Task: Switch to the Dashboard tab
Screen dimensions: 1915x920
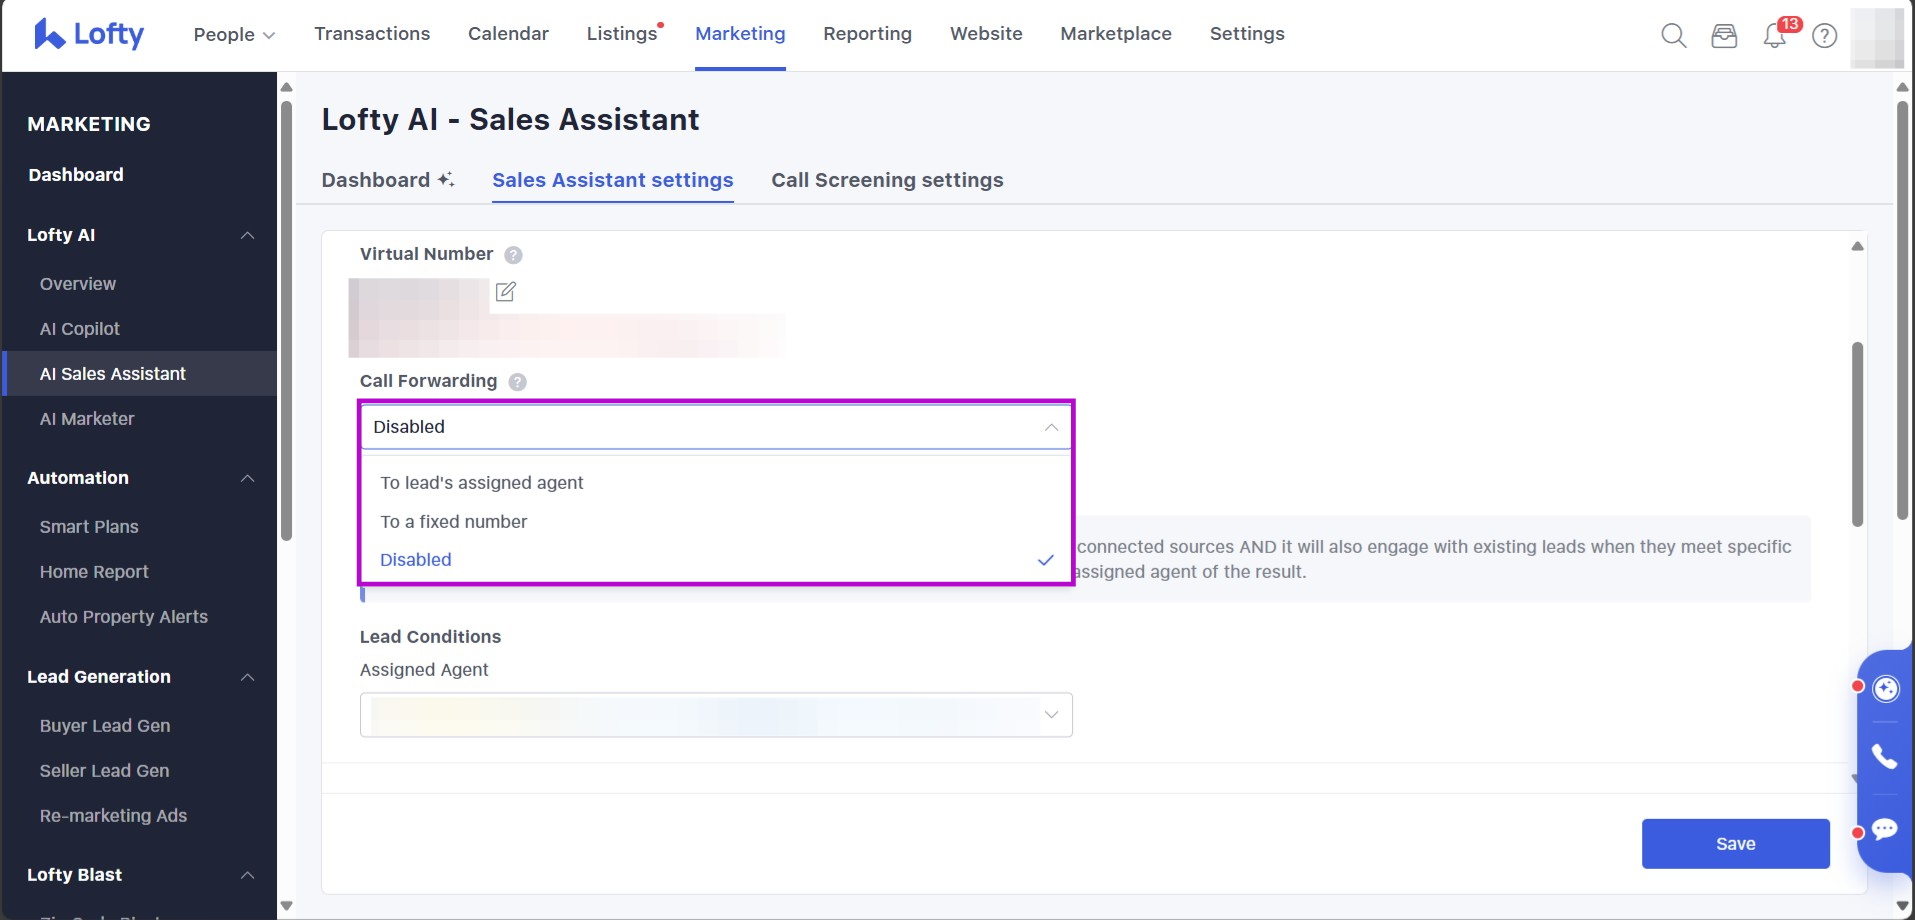Action: [x=376, y=180]
